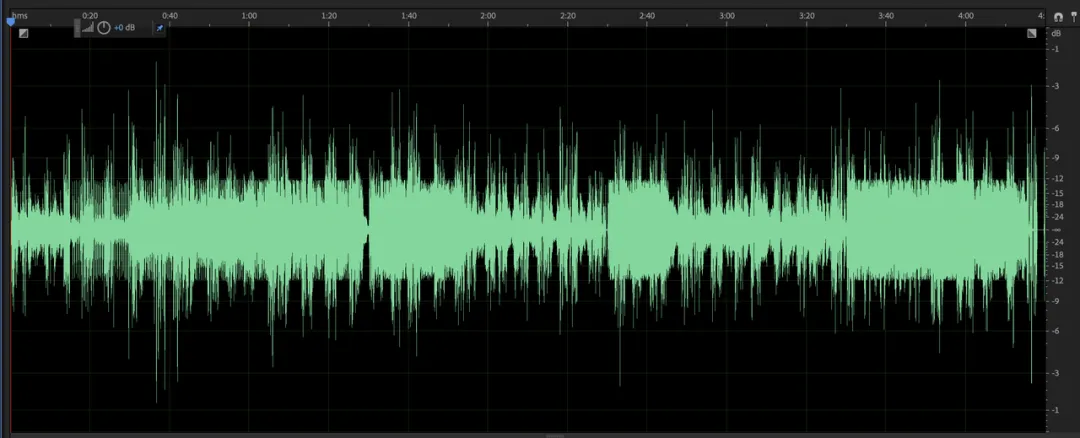Click the fade in handle
Screen dimensions: 1080x438
coord(23,33)
